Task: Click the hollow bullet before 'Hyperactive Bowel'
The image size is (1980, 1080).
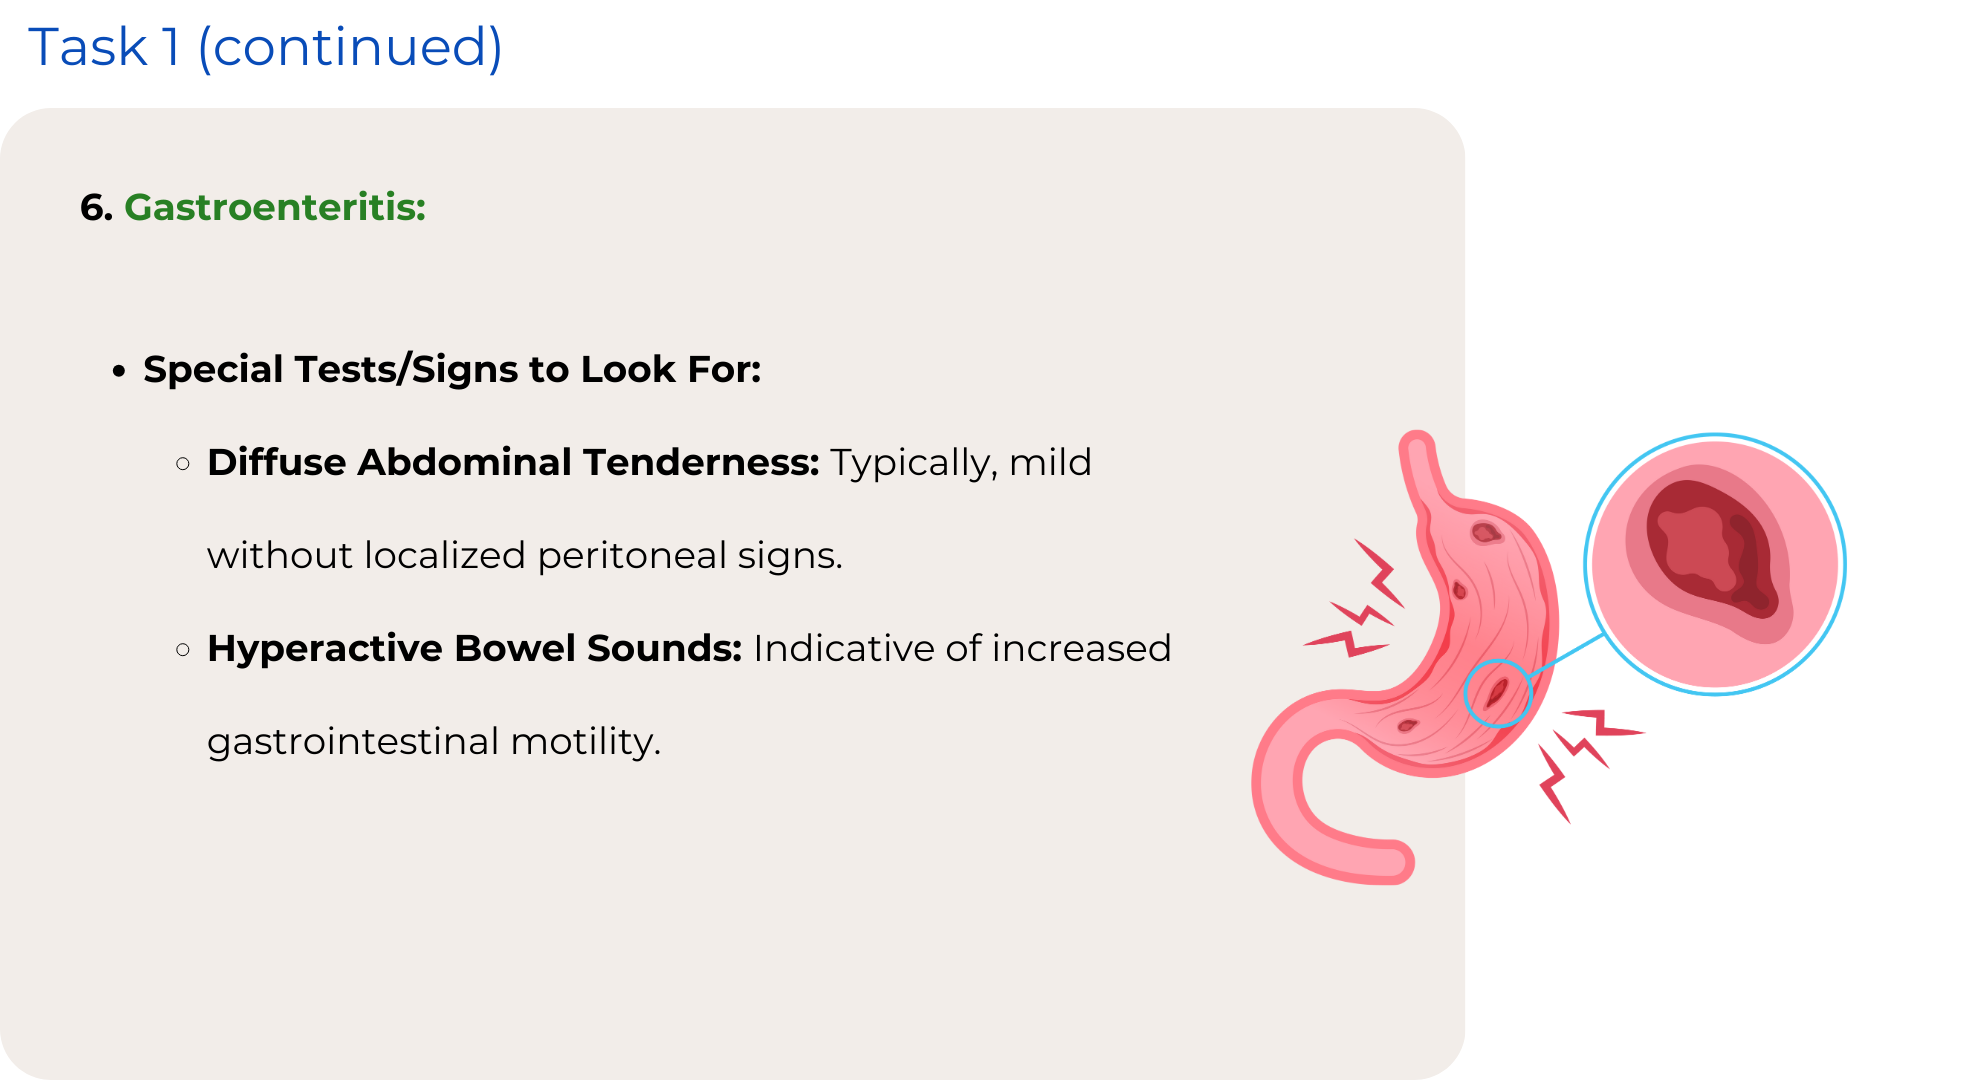Action: 183,649
